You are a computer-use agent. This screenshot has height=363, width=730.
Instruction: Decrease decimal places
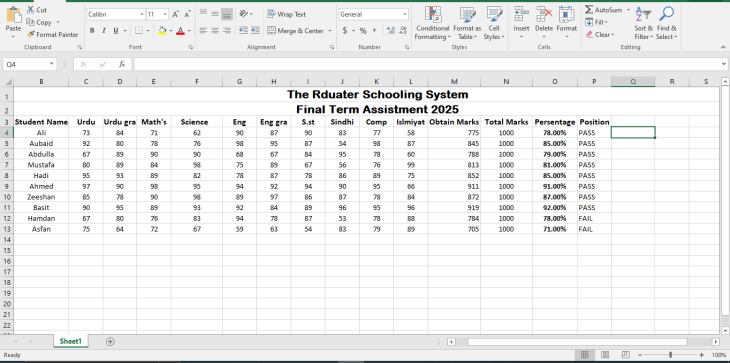pos(402,31)
